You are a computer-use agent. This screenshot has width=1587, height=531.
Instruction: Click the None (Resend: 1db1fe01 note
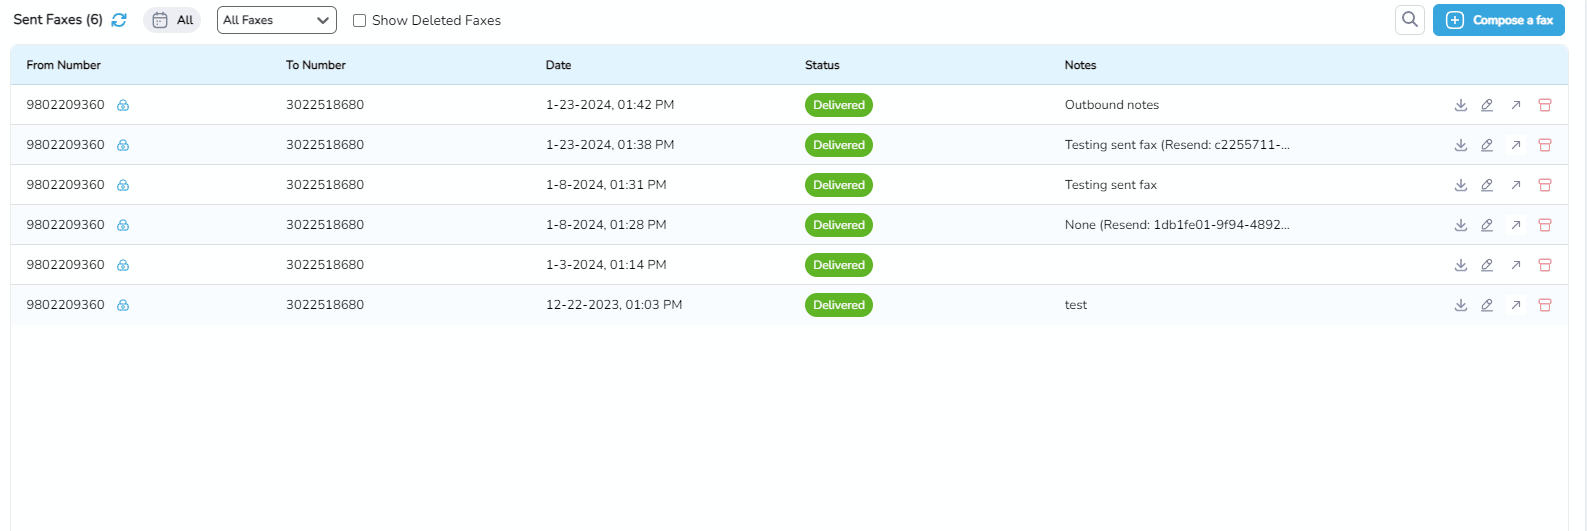click(x=1177, y=225)
